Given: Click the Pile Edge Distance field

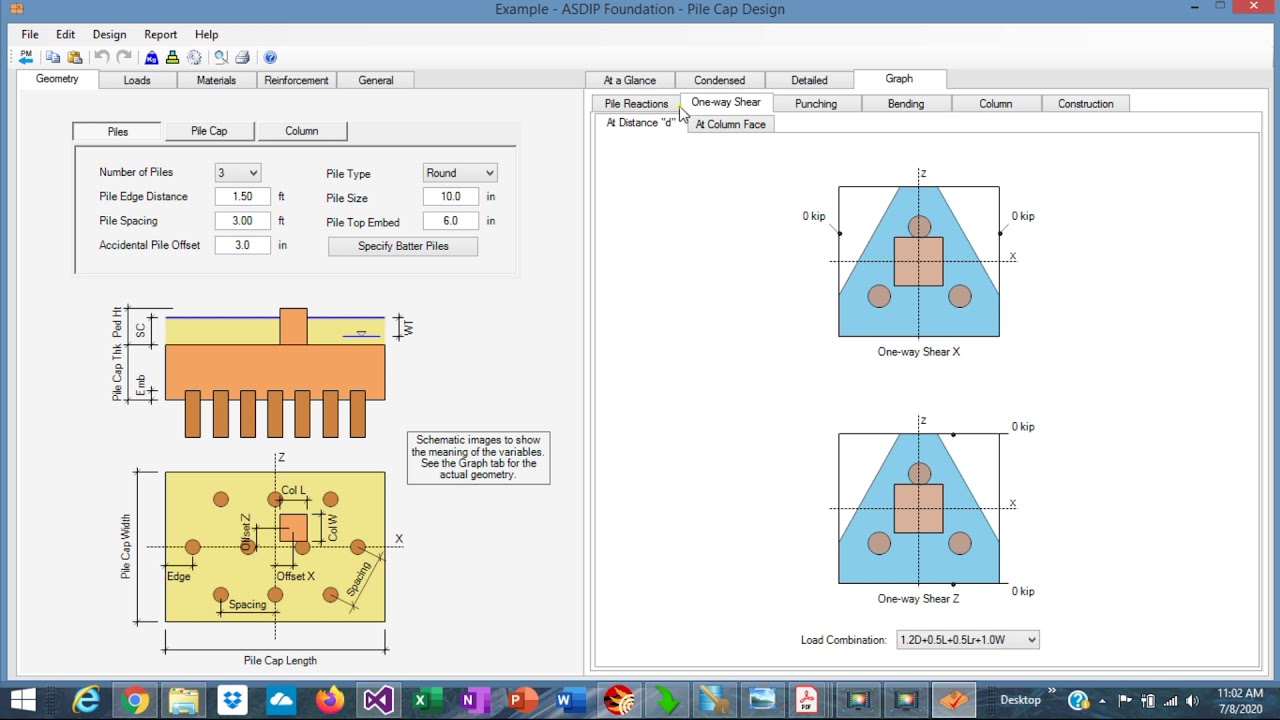Looking at the screenshot, I should click(x=243, y=197).
